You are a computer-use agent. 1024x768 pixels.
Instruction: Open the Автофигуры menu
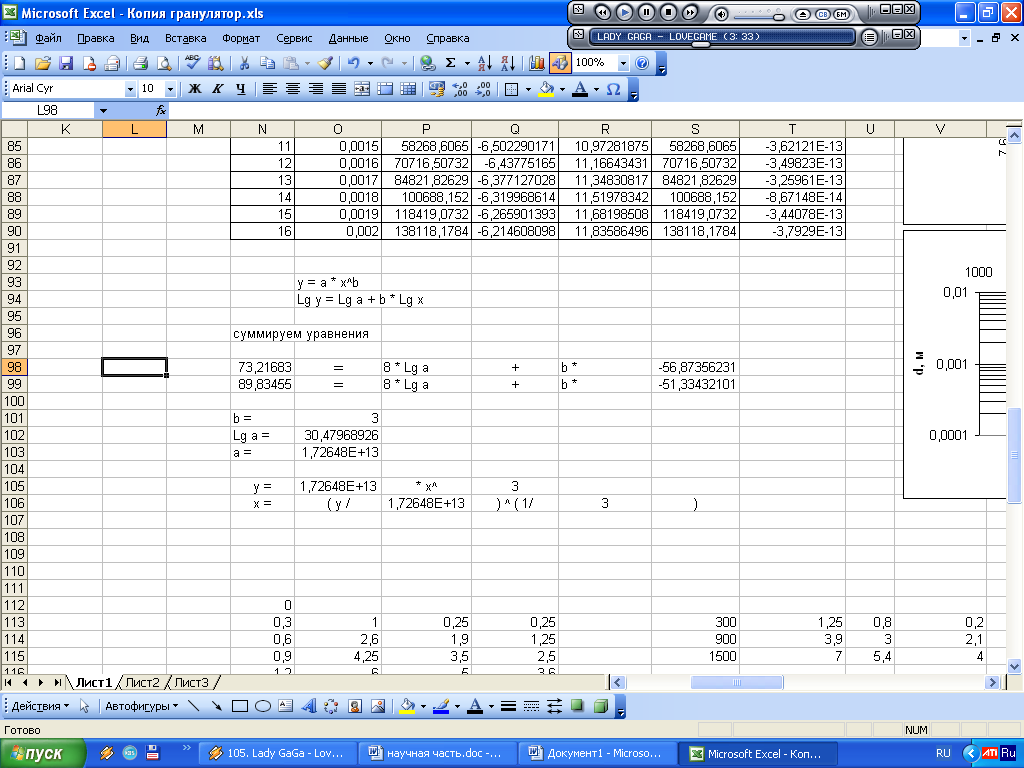pyautogui.click(x=141, y=706)
